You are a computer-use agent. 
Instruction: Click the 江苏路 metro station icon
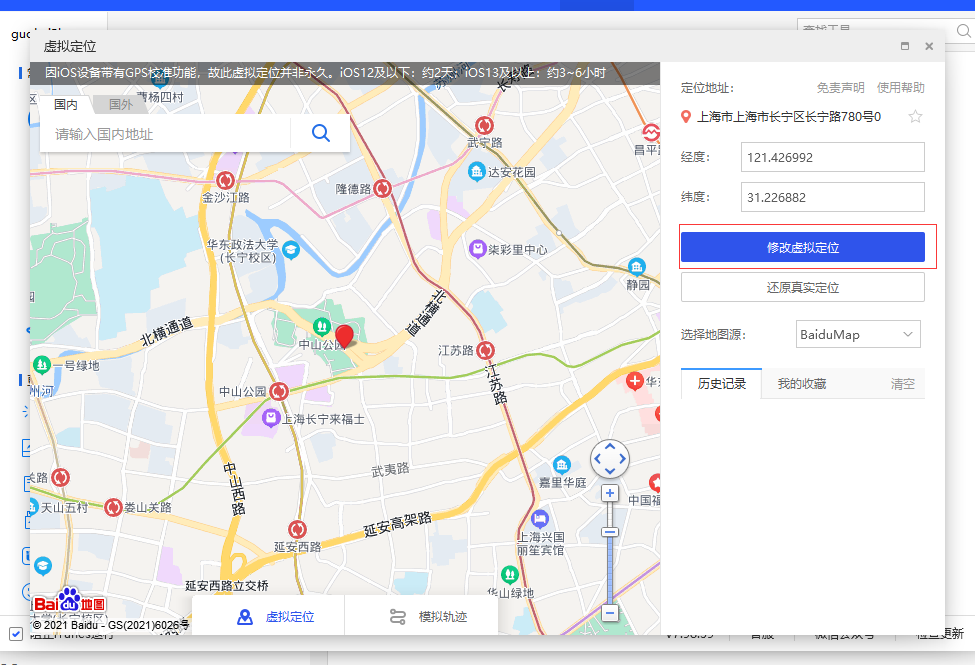tap(486, 351)
